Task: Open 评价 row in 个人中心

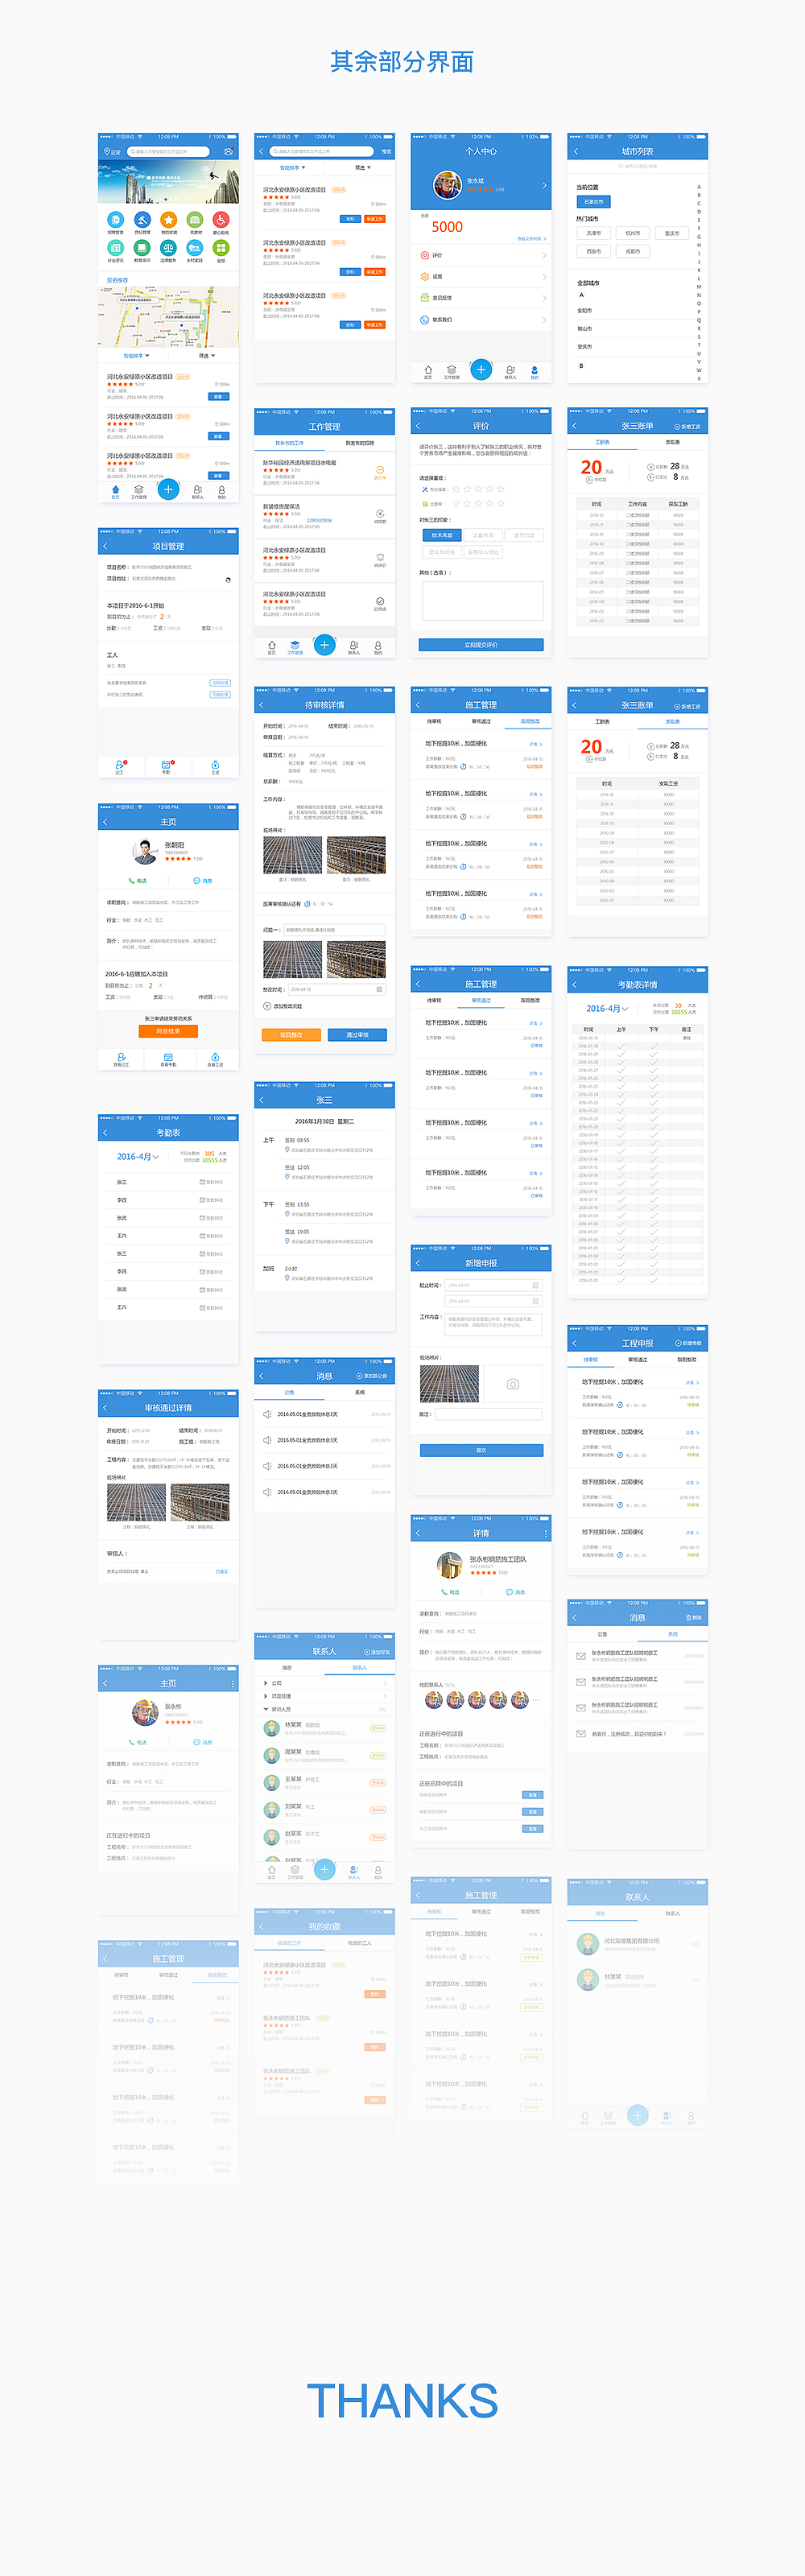Action: click(481, 255)
